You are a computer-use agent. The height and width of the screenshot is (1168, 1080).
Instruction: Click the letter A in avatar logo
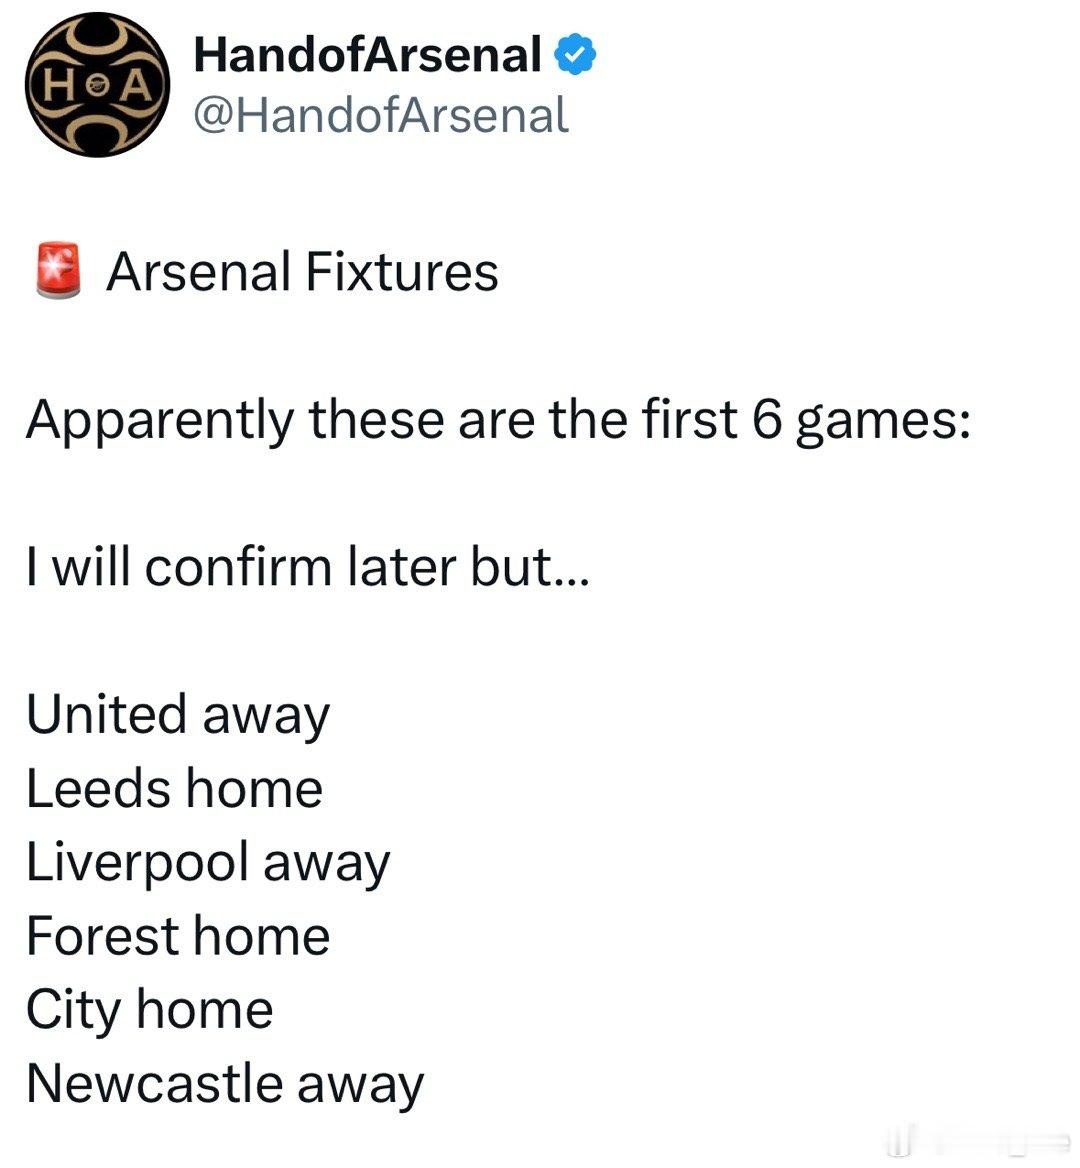(136, 86)
